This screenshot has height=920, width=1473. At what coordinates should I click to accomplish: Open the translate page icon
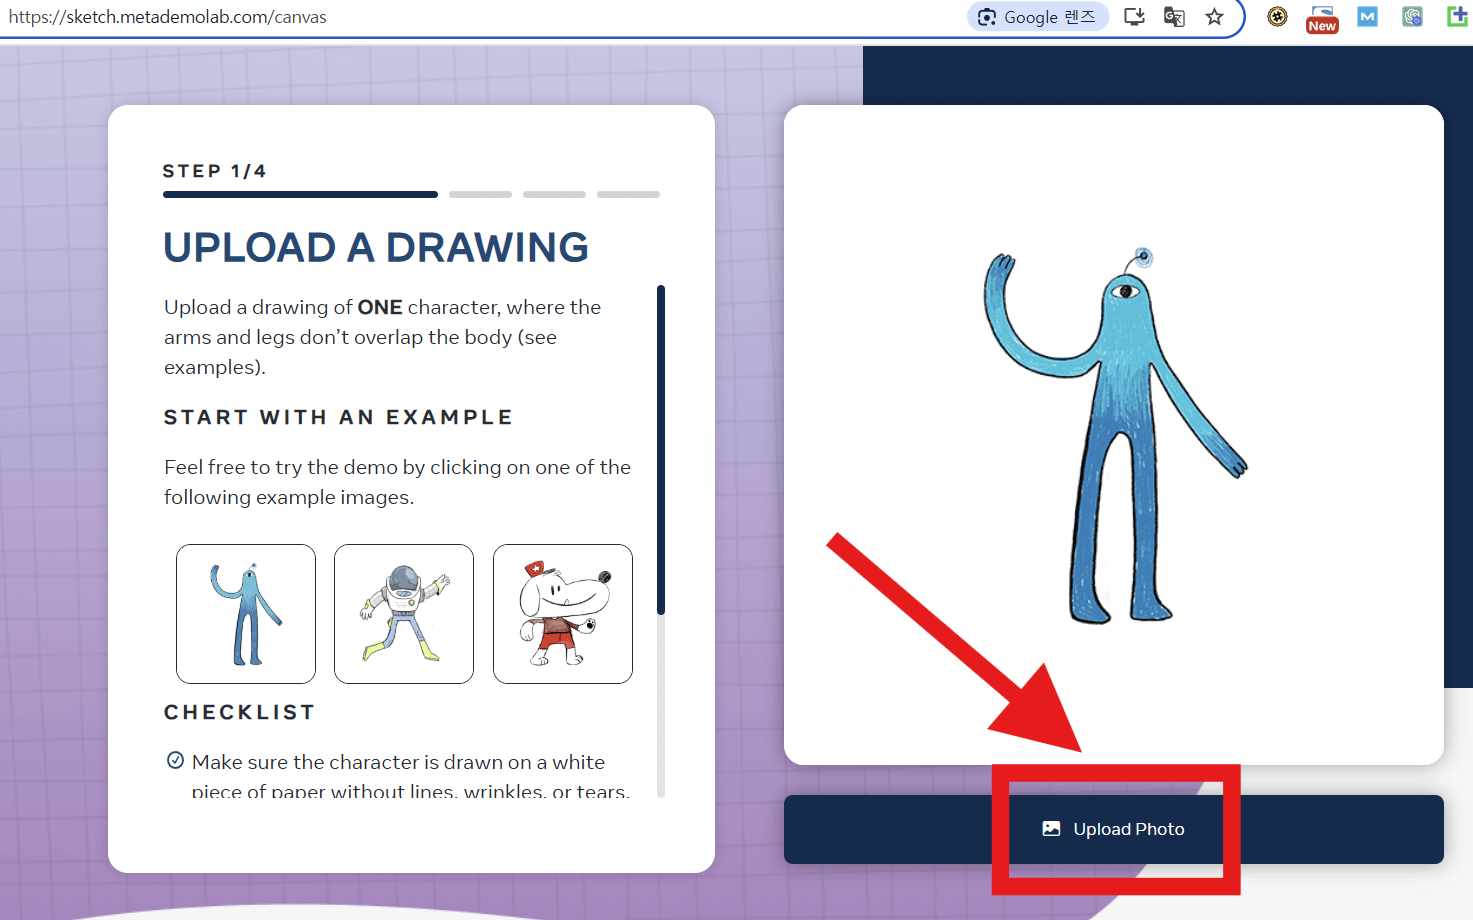[x=1174, y=17]
